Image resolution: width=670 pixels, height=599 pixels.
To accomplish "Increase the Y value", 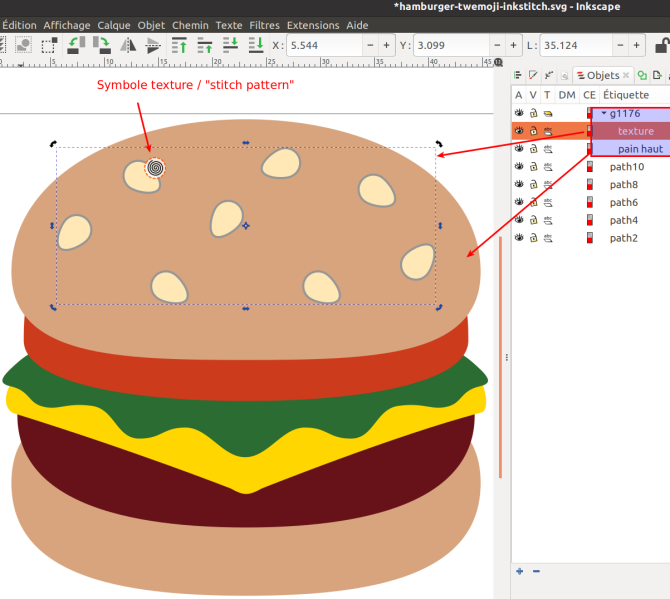I will tap(513, 45).
